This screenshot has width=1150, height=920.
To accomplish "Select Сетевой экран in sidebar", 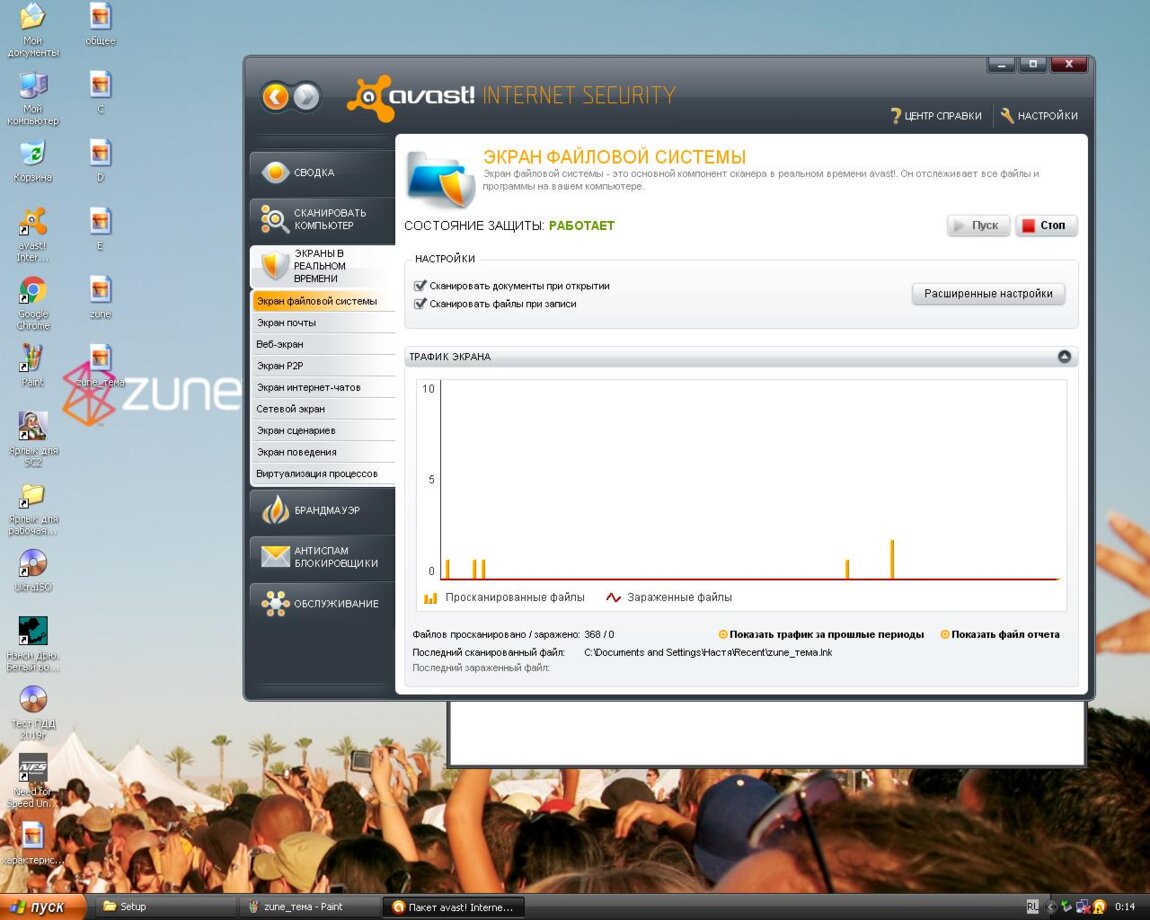I will point(291,409).
